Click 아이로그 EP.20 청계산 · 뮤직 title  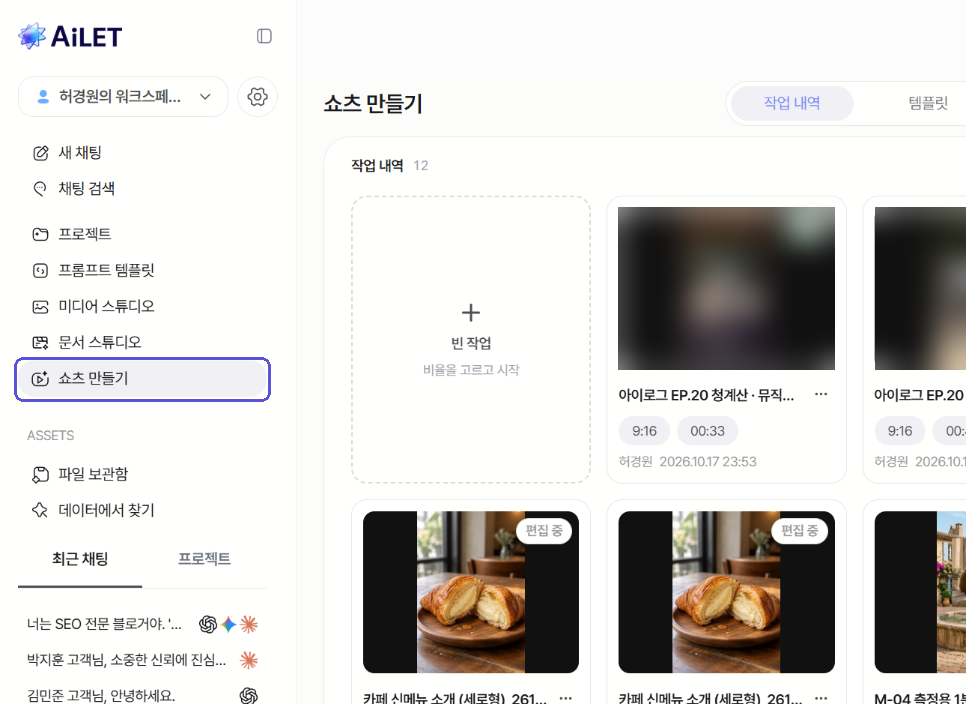706,395
